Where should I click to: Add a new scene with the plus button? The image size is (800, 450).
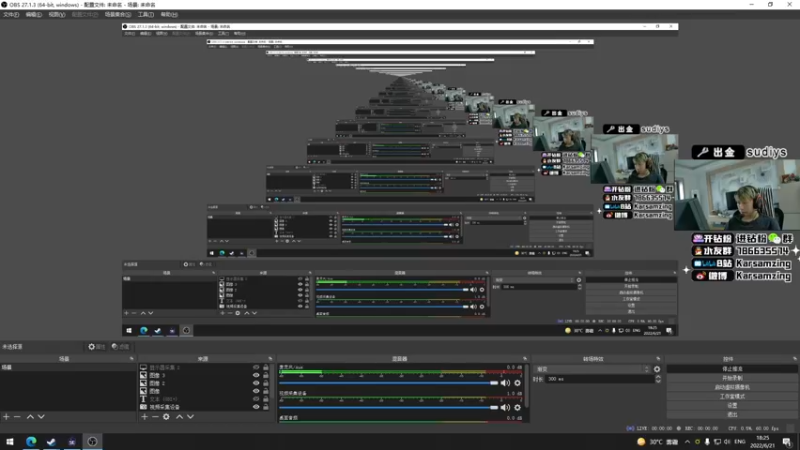point(6,417)
